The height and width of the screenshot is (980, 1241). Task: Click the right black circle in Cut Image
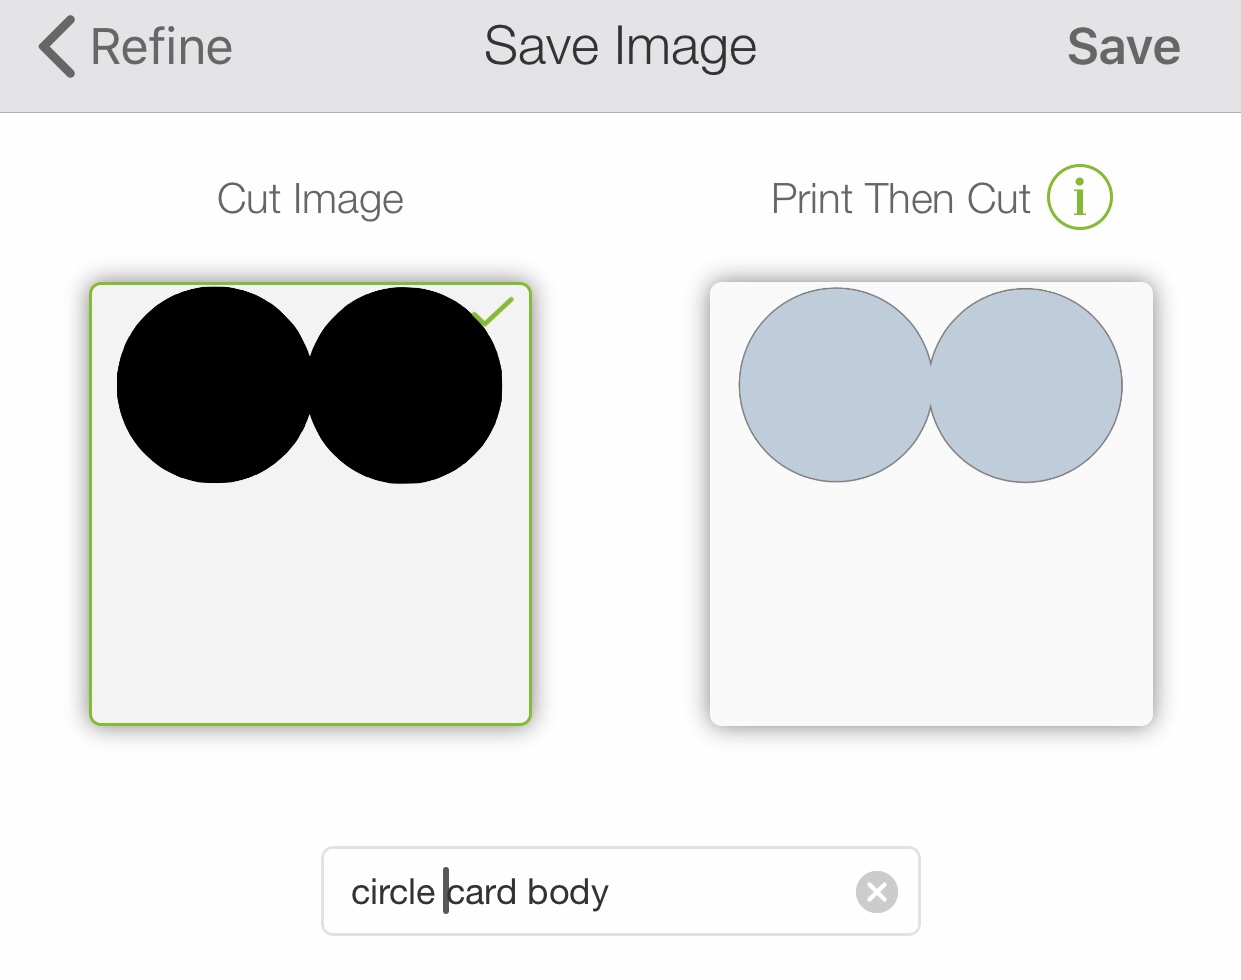pos(405,385)
